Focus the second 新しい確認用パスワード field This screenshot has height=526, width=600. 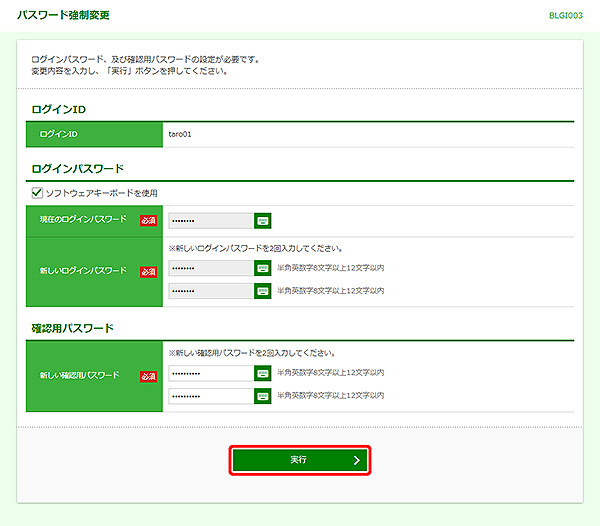(211, 396)
